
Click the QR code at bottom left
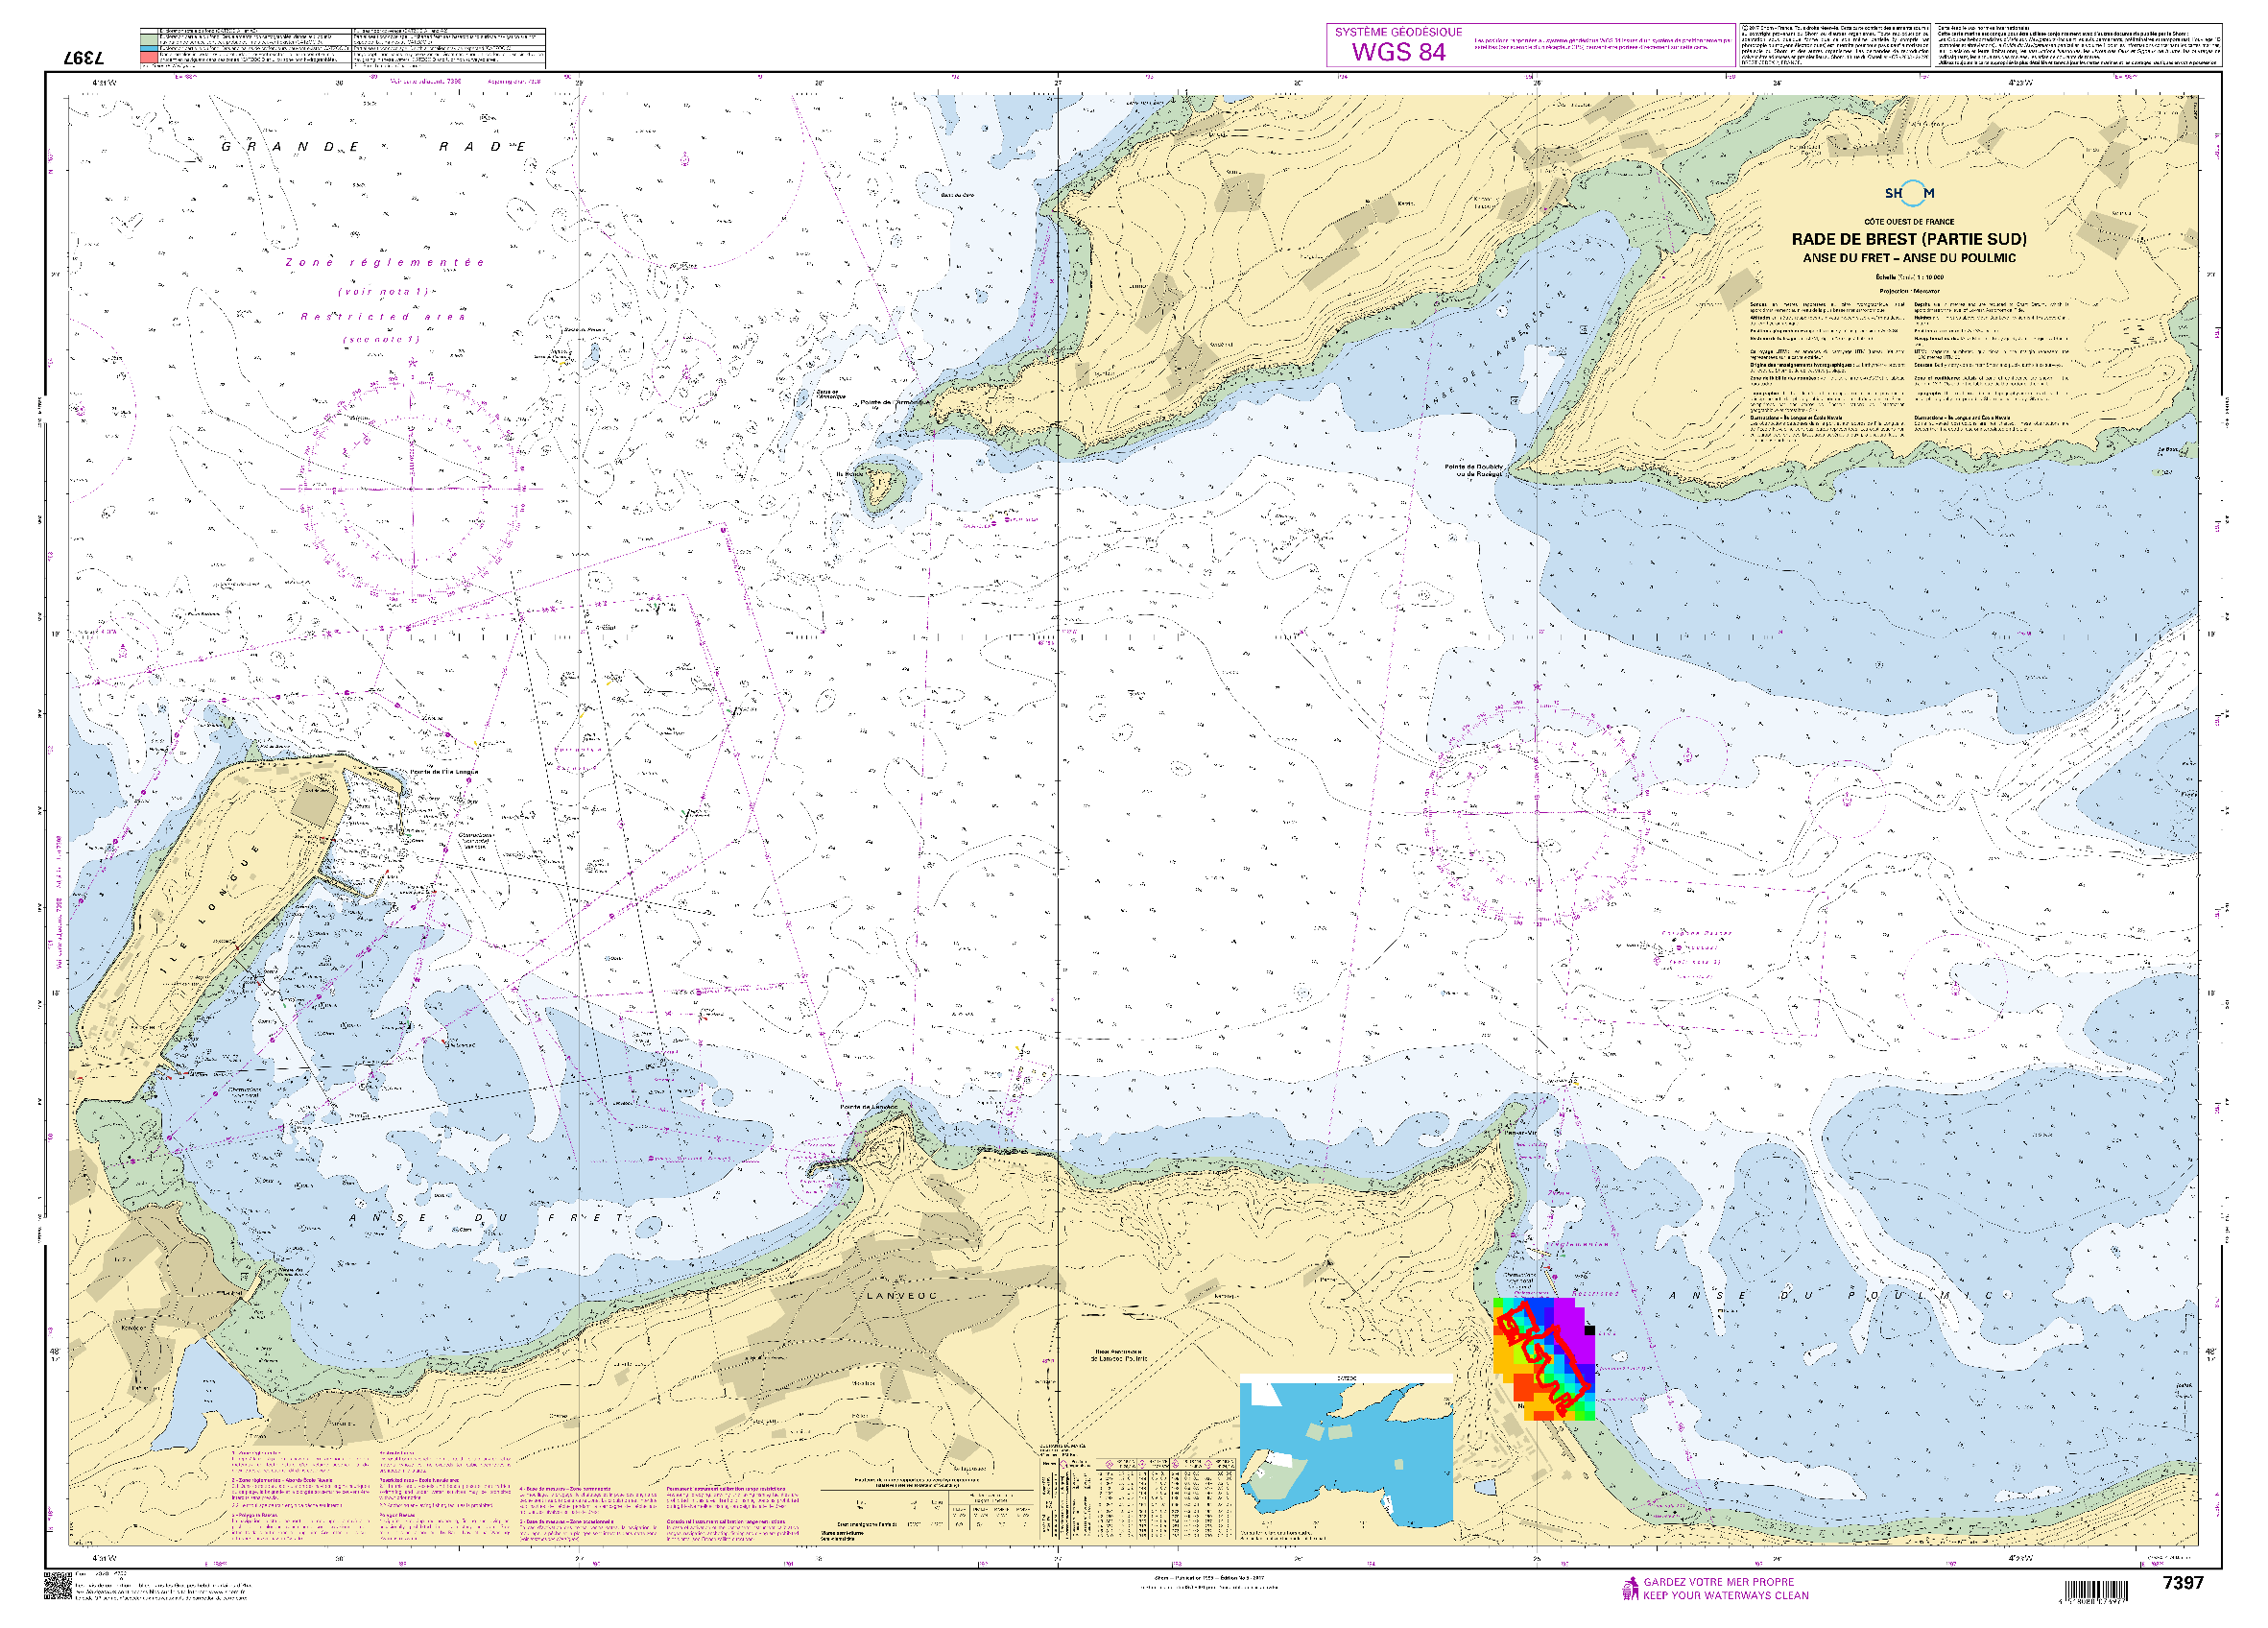(x=58, y=1586)
